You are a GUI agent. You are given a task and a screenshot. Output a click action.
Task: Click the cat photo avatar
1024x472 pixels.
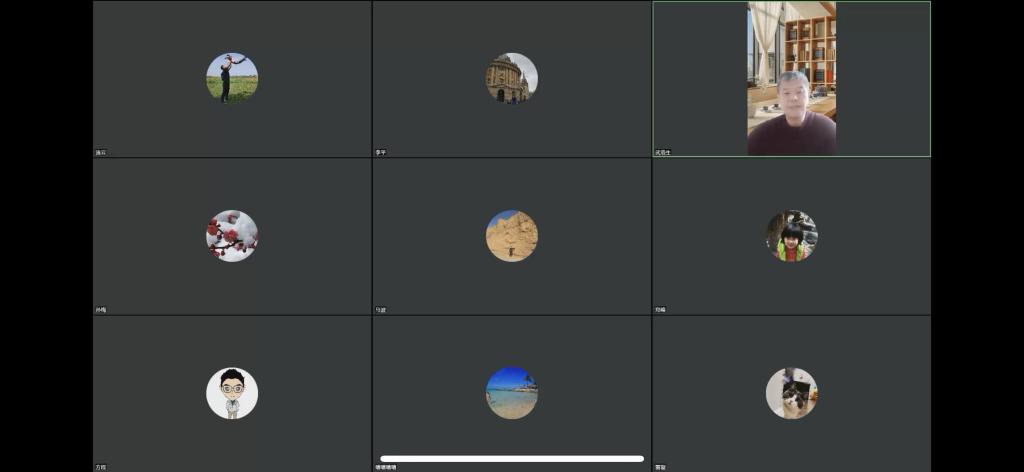click(x=791, y=393)
